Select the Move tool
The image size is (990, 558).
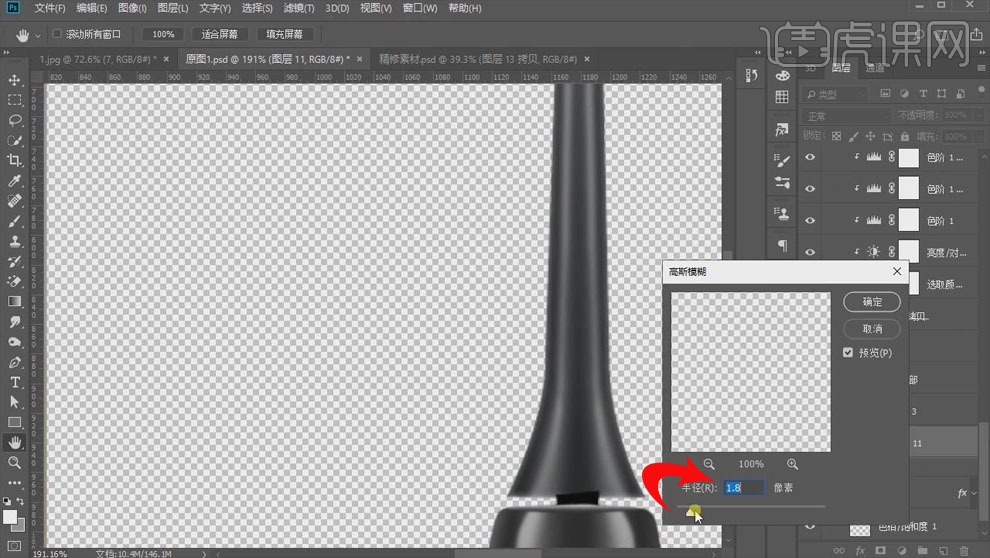[15, 80]
